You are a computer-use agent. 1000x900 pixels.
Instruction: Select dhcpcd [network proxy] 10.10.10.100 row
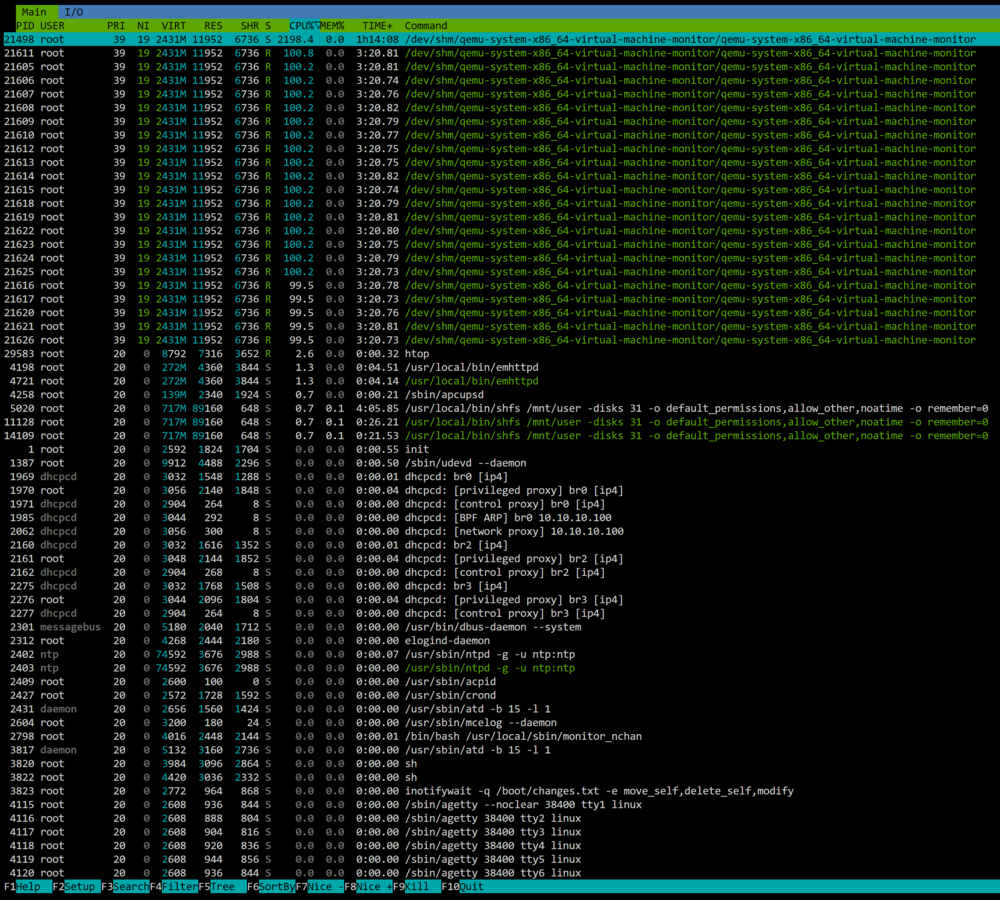500,531
